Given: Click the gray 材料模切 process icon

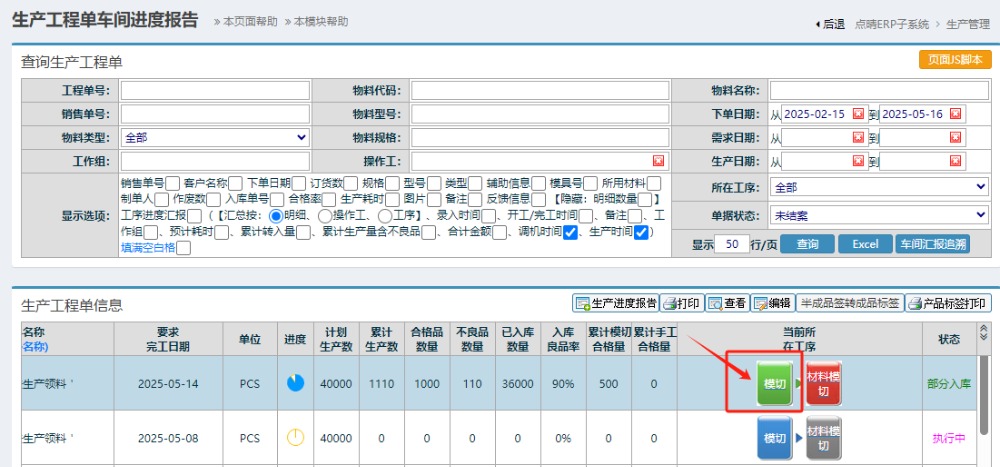Looking at the screenshot, I should [x=823, y=439].
